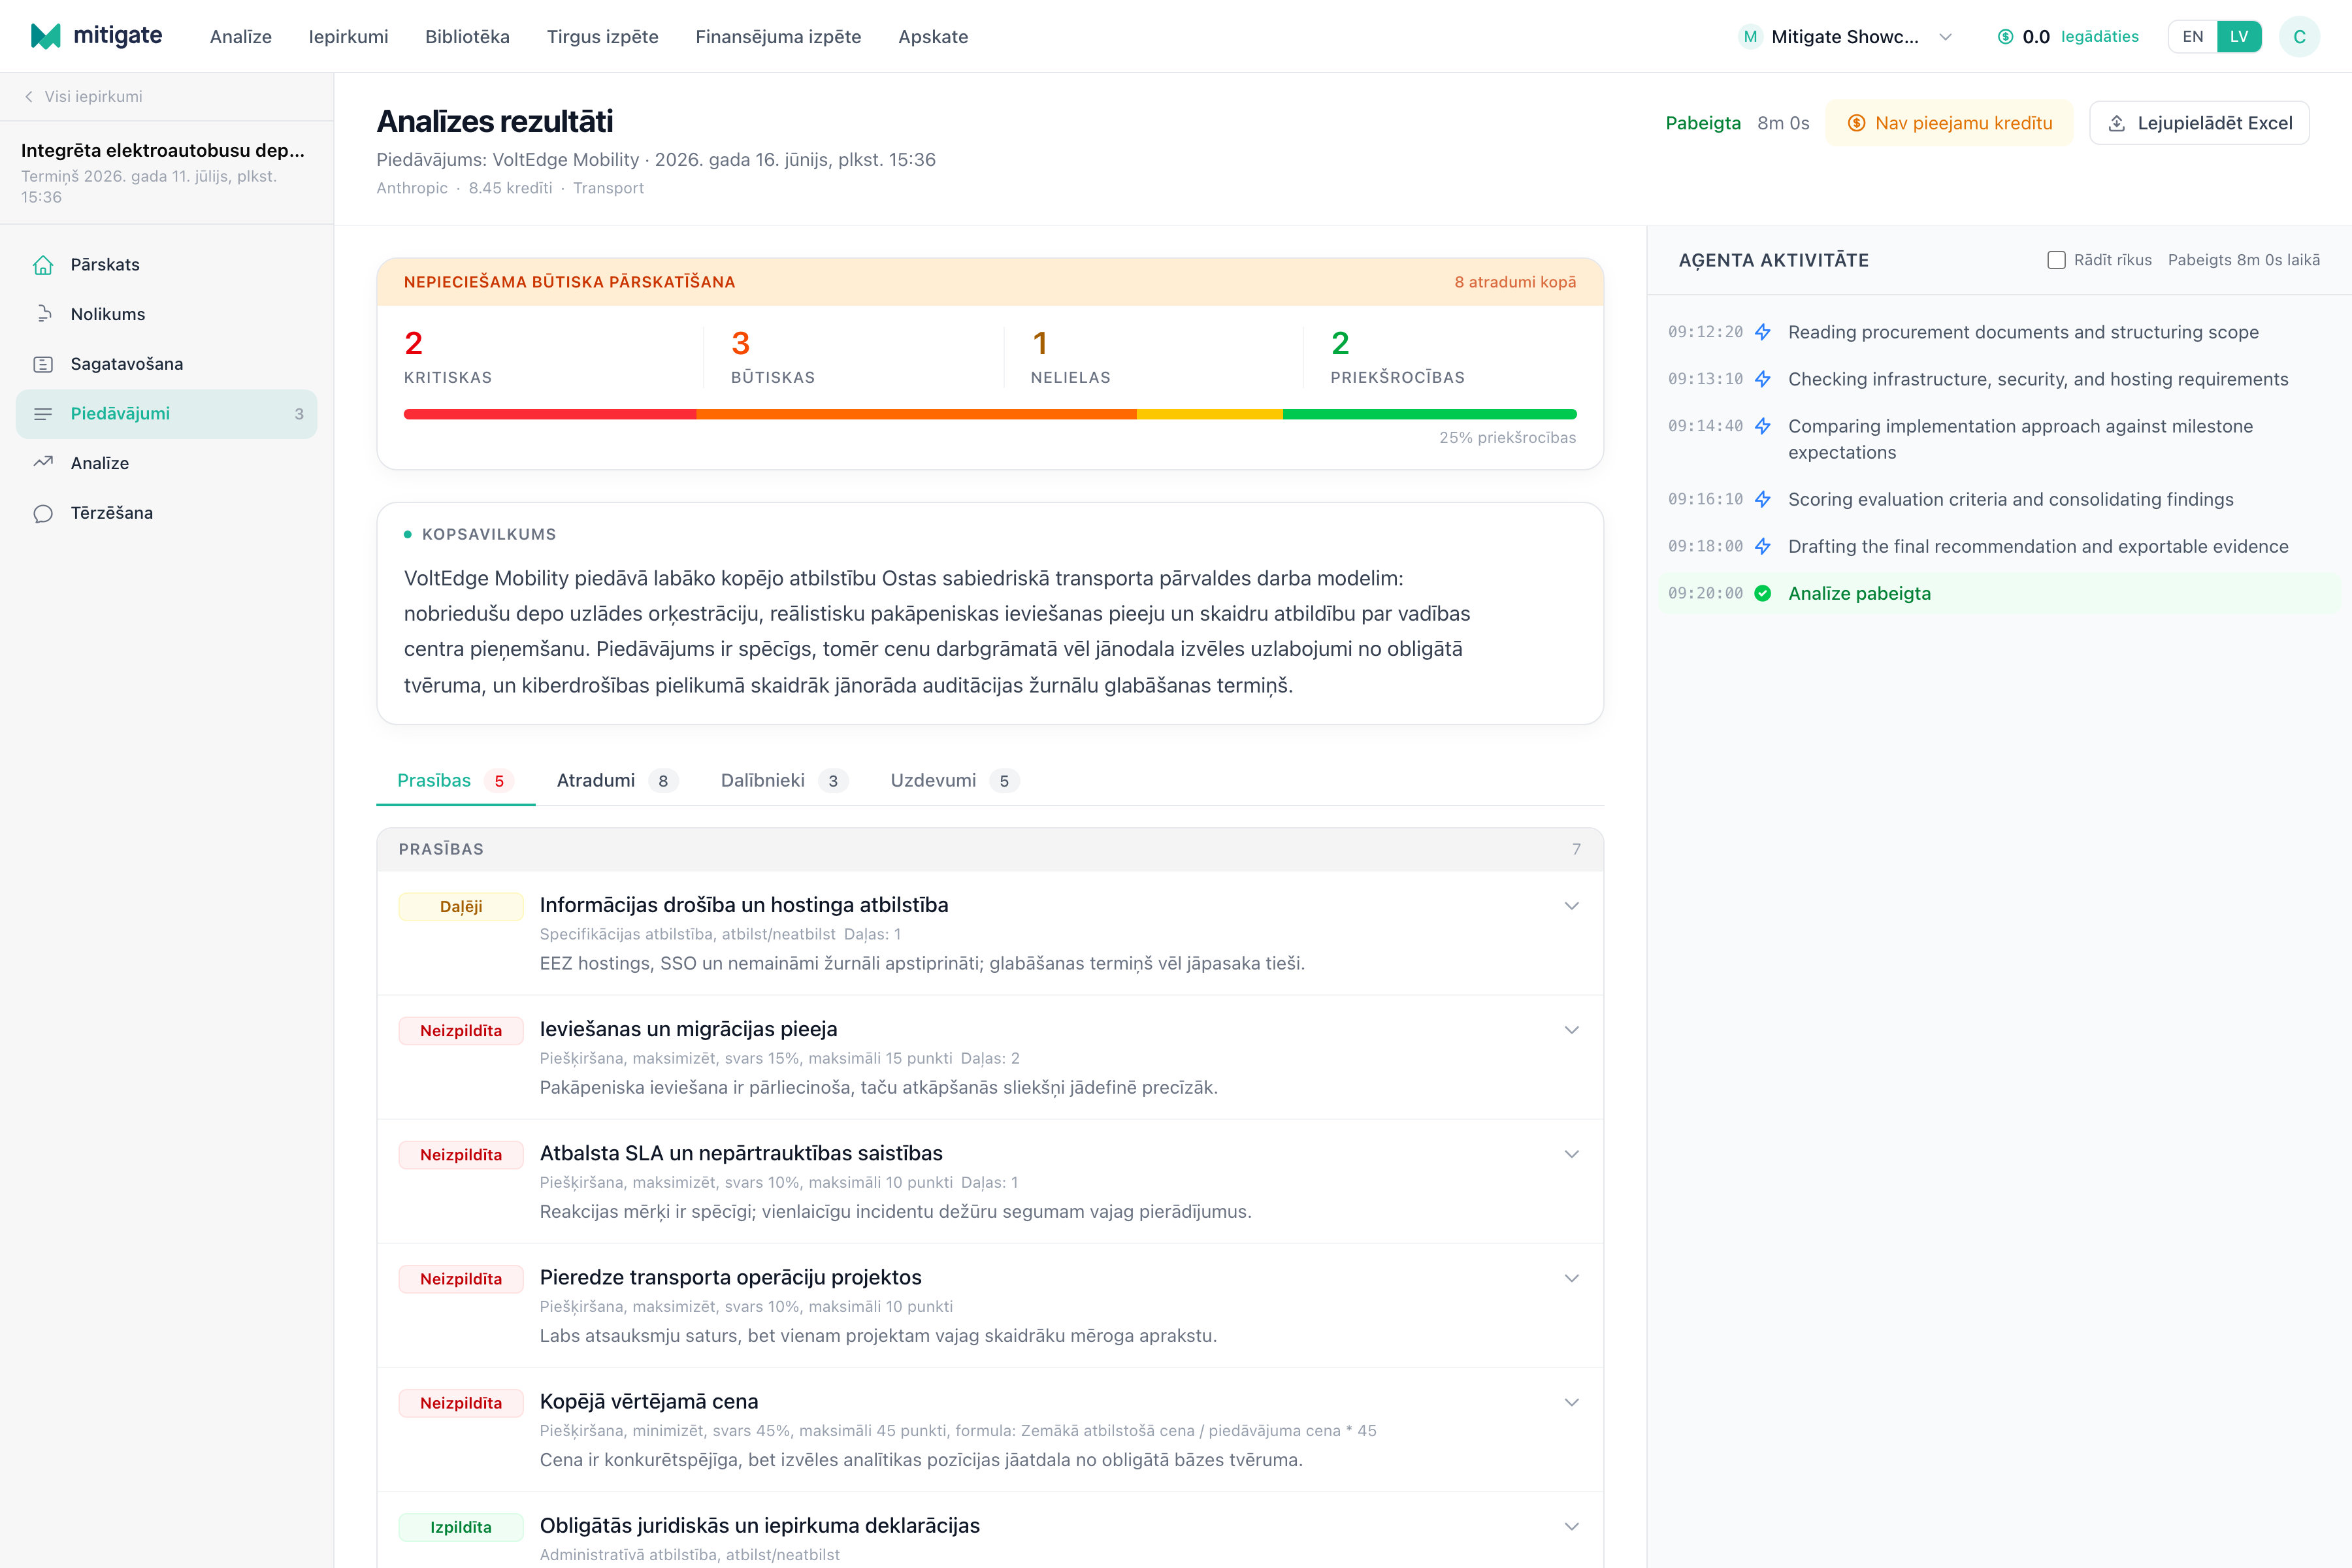This screenshot has width=2352, height=1568.
Task: Open the Mitigate Showc... workspace dropdown
Action: click(x=1846, y=37)
